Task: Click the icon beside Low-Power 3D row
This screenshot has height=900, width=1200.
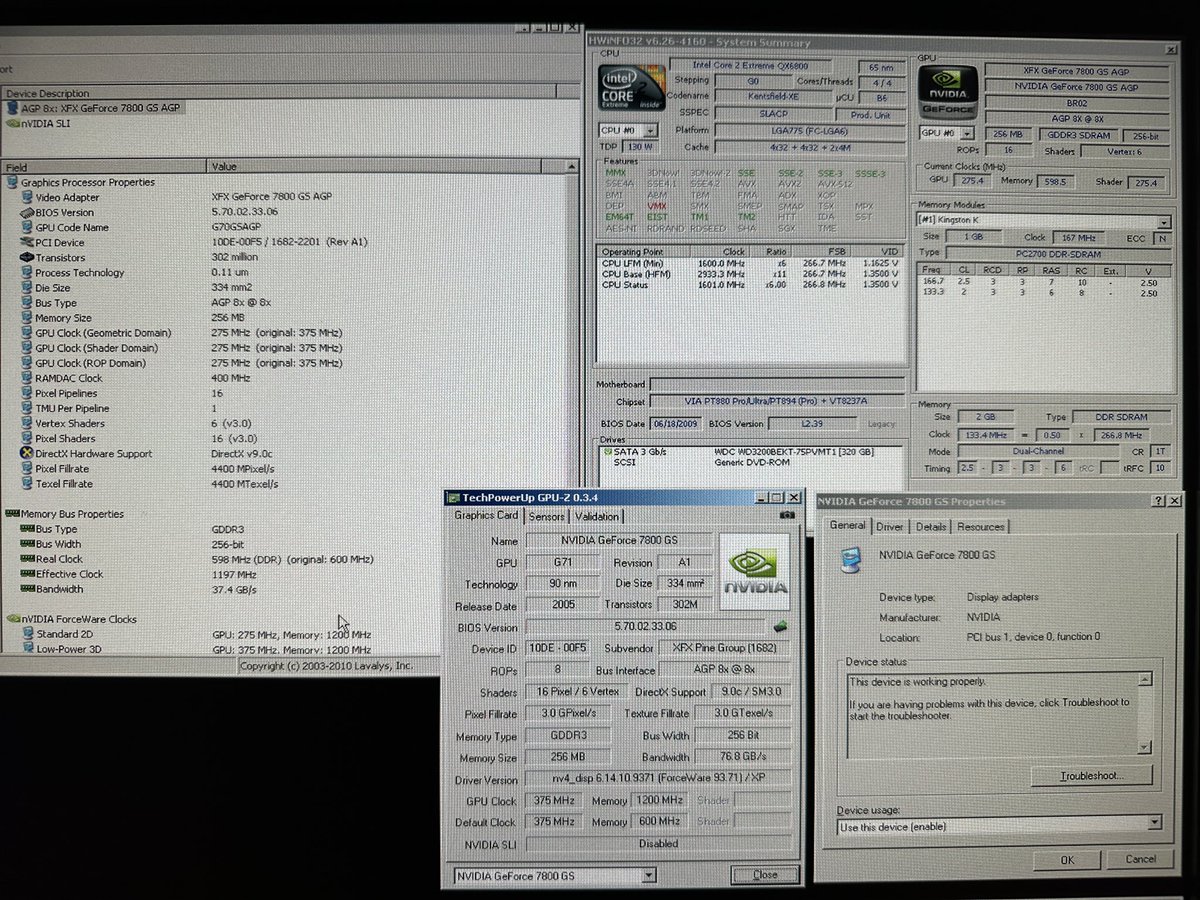Action: pos(27,649)
